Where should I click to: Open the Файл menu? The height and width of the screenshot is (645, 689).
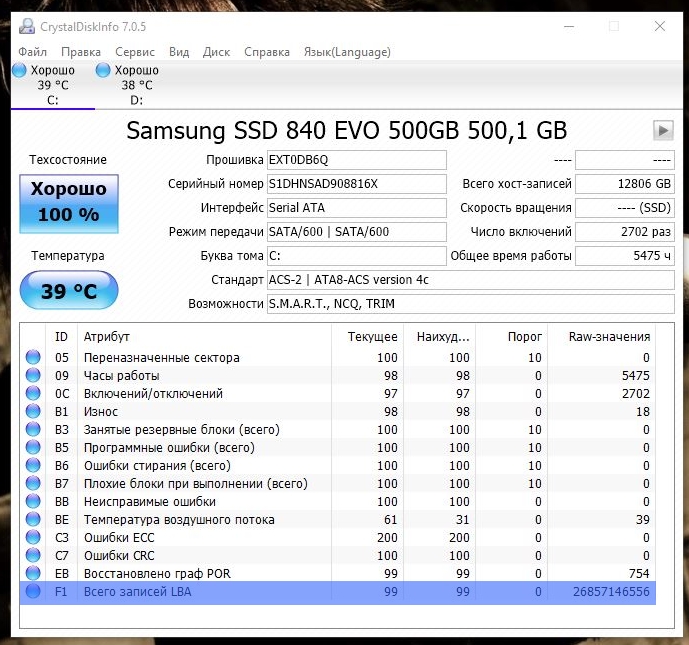point(32,52)
